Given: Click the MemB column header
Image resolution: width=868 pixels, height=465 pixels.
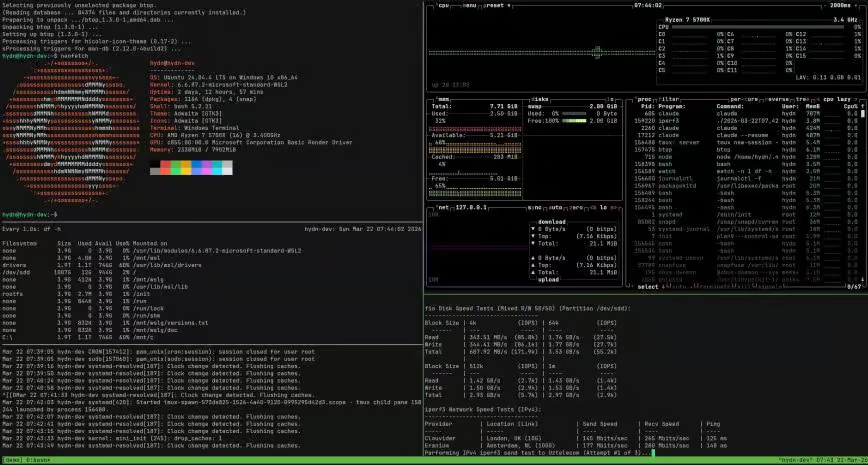Looking at the screenshot, I should coord(813,106).
